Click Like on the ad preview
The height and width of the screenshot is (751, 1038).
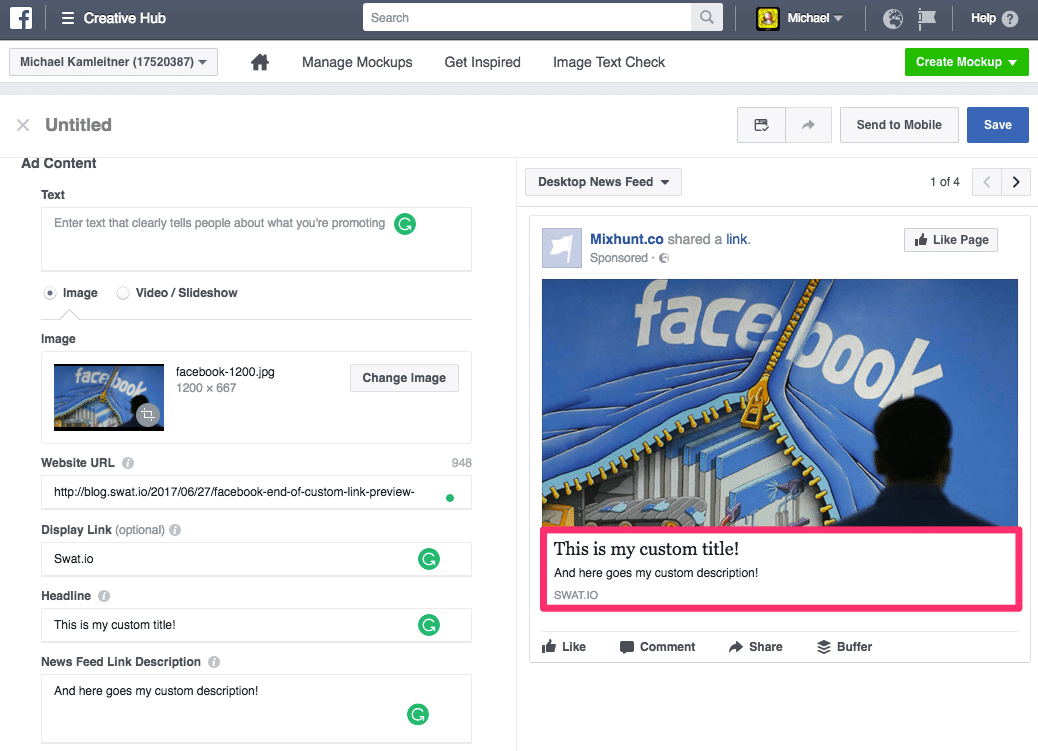pyautogui.click(x=564, y=646)
